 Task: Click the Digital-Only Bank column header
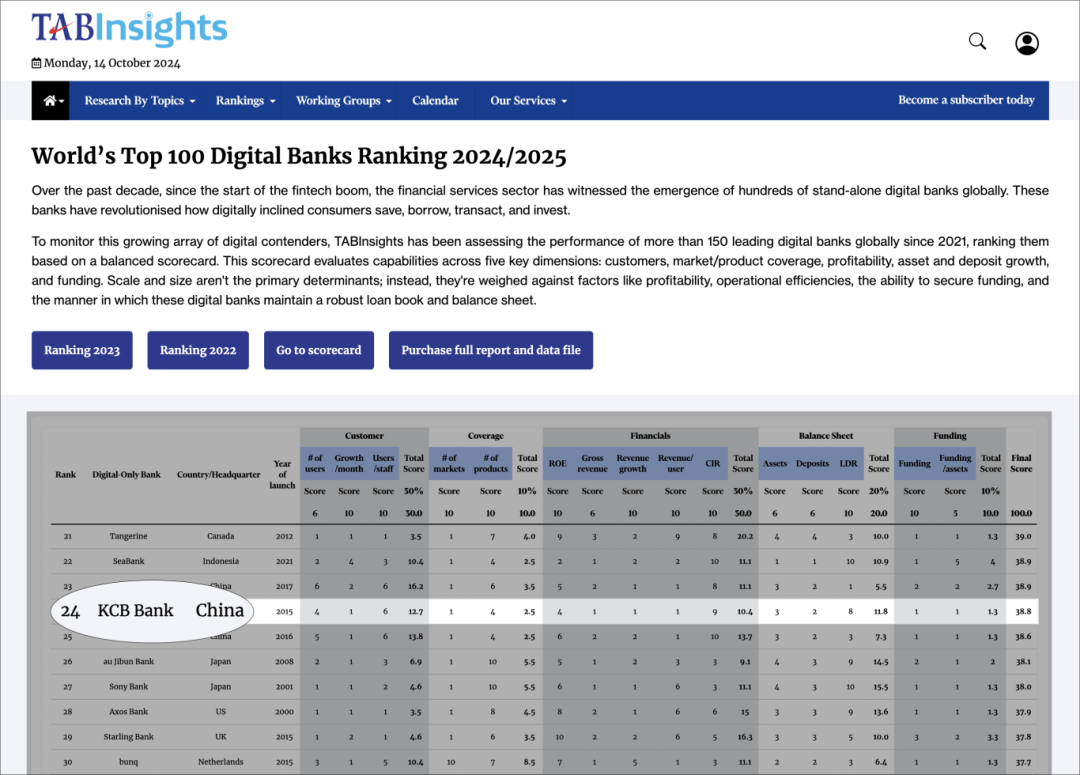tap(126, 475)
